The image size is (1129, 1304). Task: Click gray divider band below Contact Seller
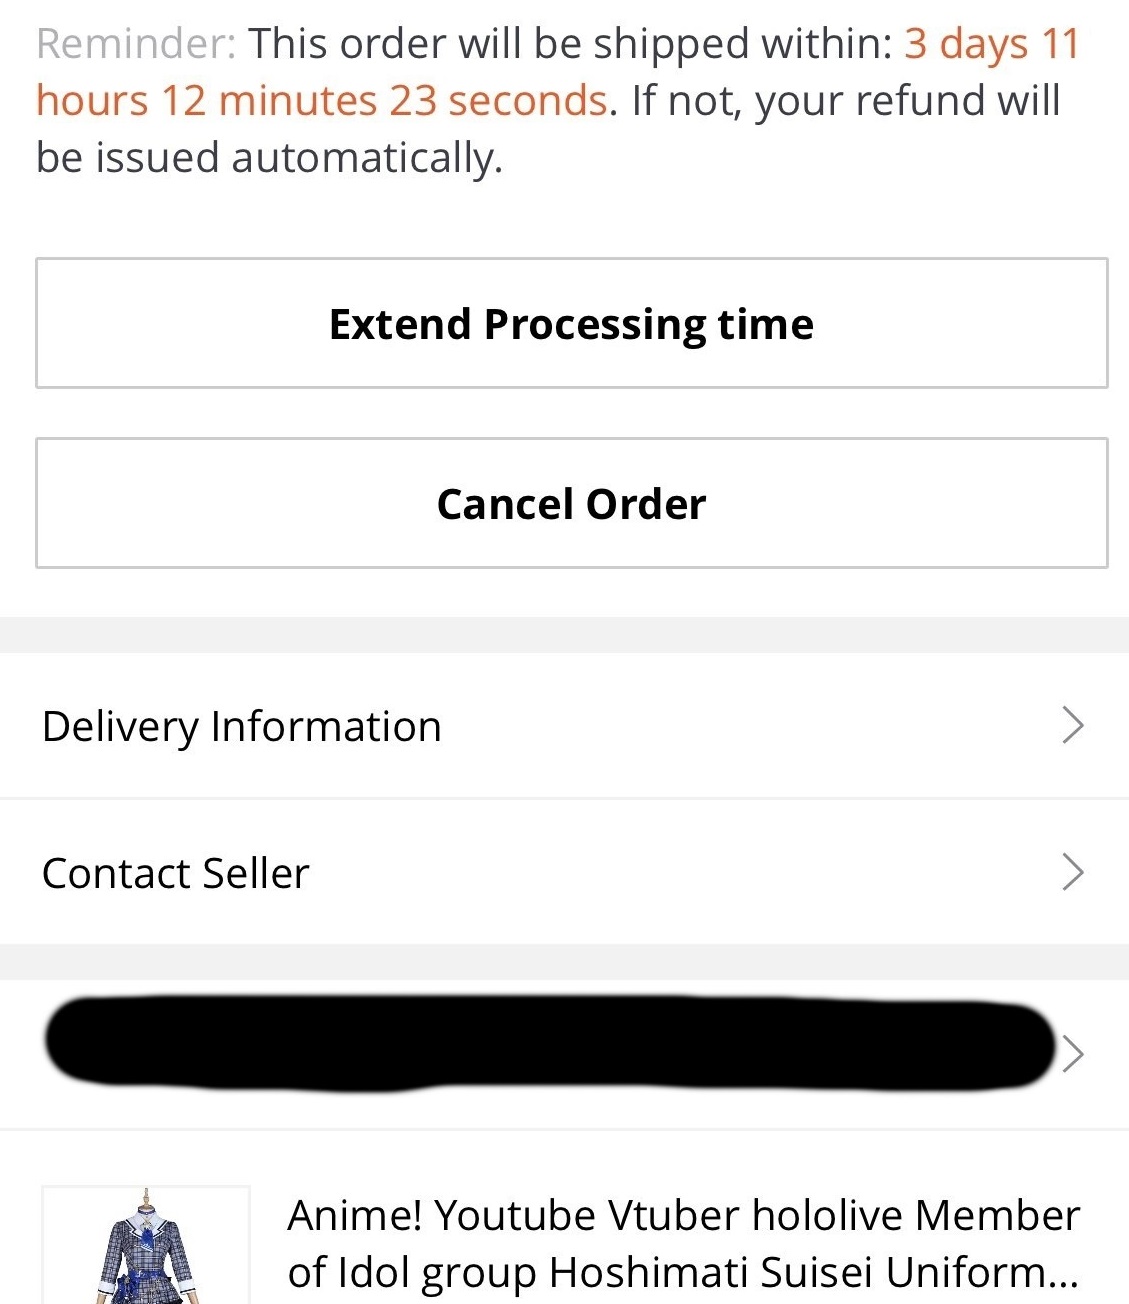click(564, 962)
